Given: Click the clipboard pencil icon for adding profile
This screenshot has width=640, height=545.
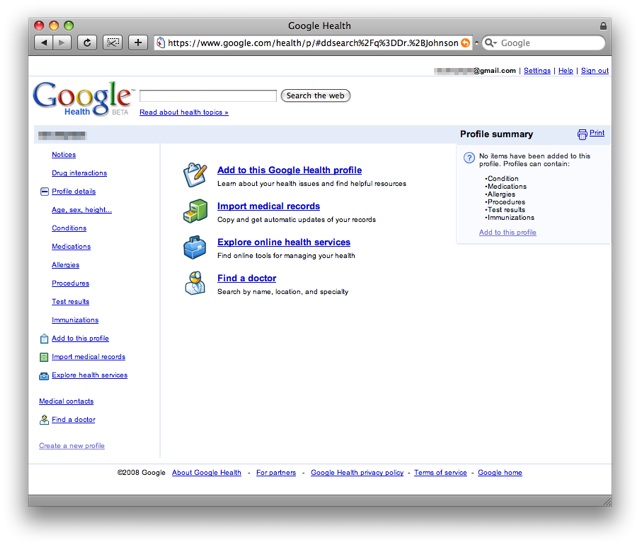Looking at the screenshot, I should coord(195,175).
